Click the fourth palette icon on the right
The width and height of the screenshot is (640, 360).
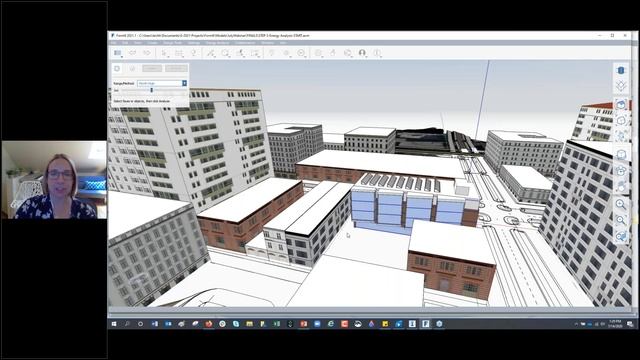click(621, 120)
